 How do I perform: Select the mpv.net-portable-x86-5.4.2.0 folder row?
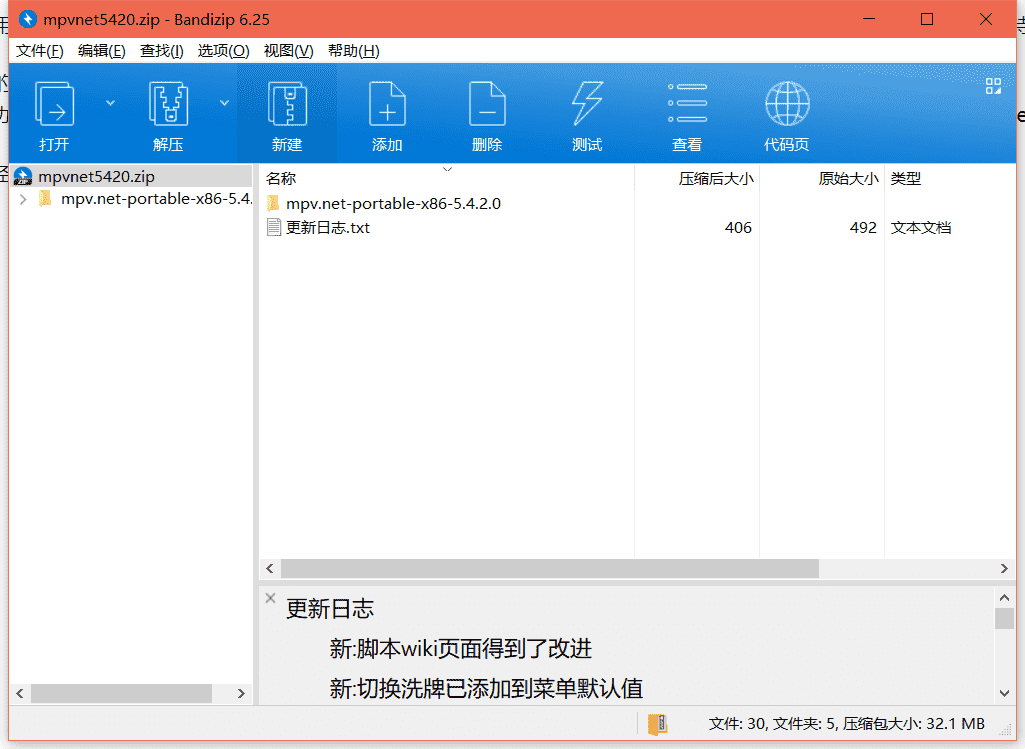click(394, 203)
